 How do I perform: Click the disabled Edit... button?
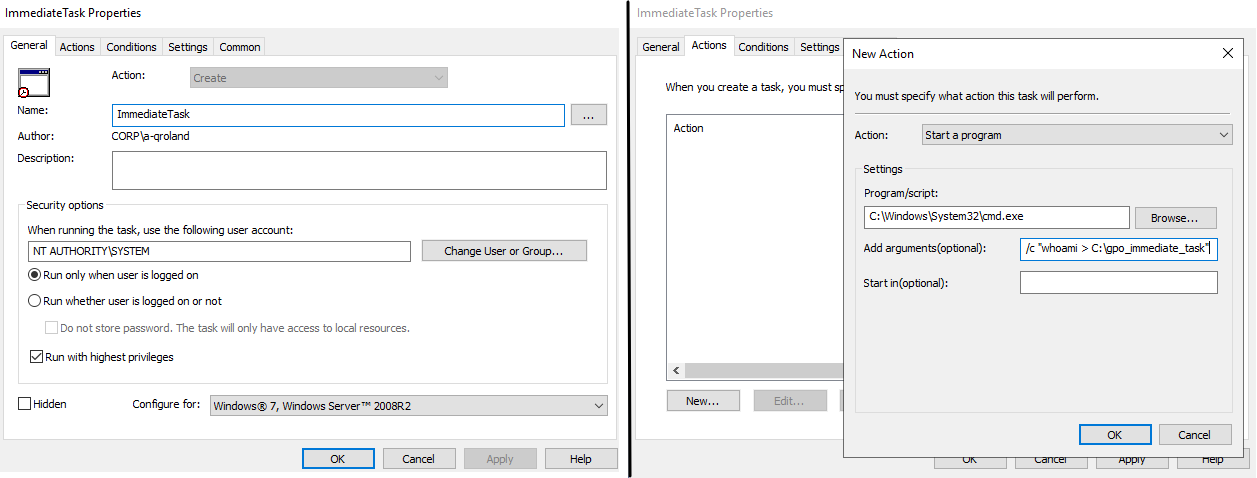pos(790,401)
